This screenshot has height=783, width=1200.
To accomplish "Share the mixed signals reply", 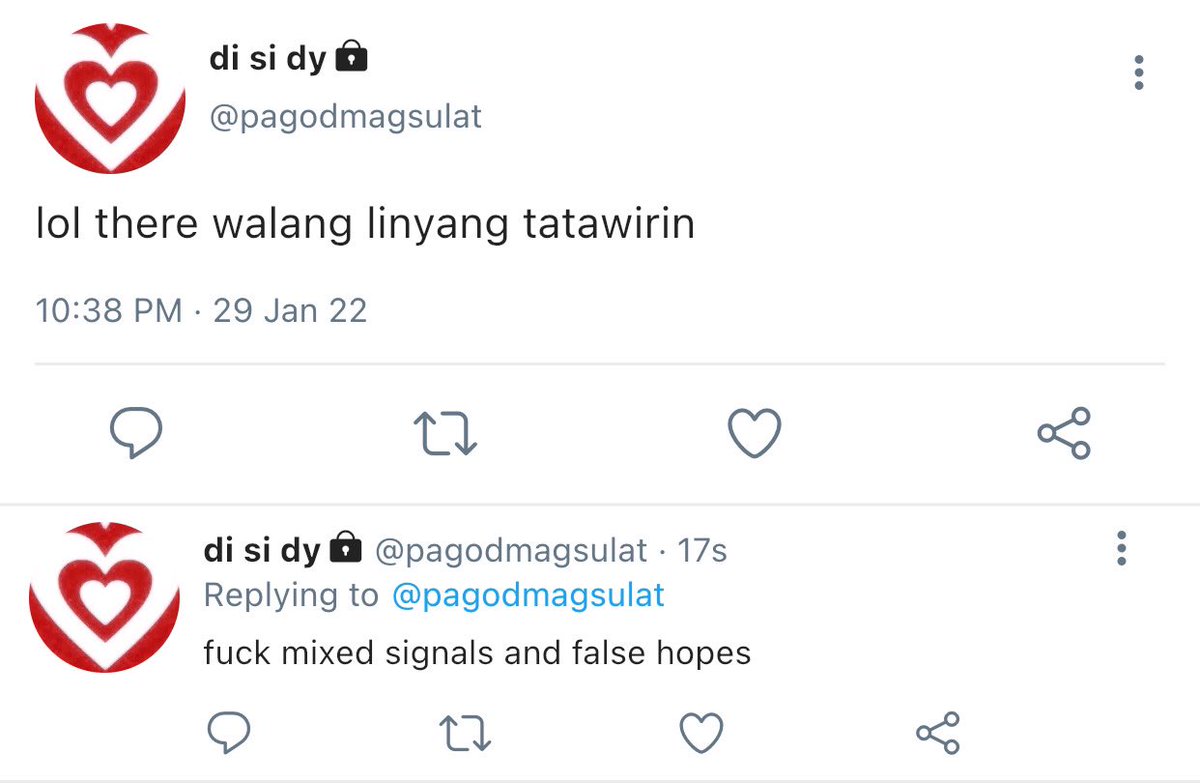I will click(x=938, y=733).
